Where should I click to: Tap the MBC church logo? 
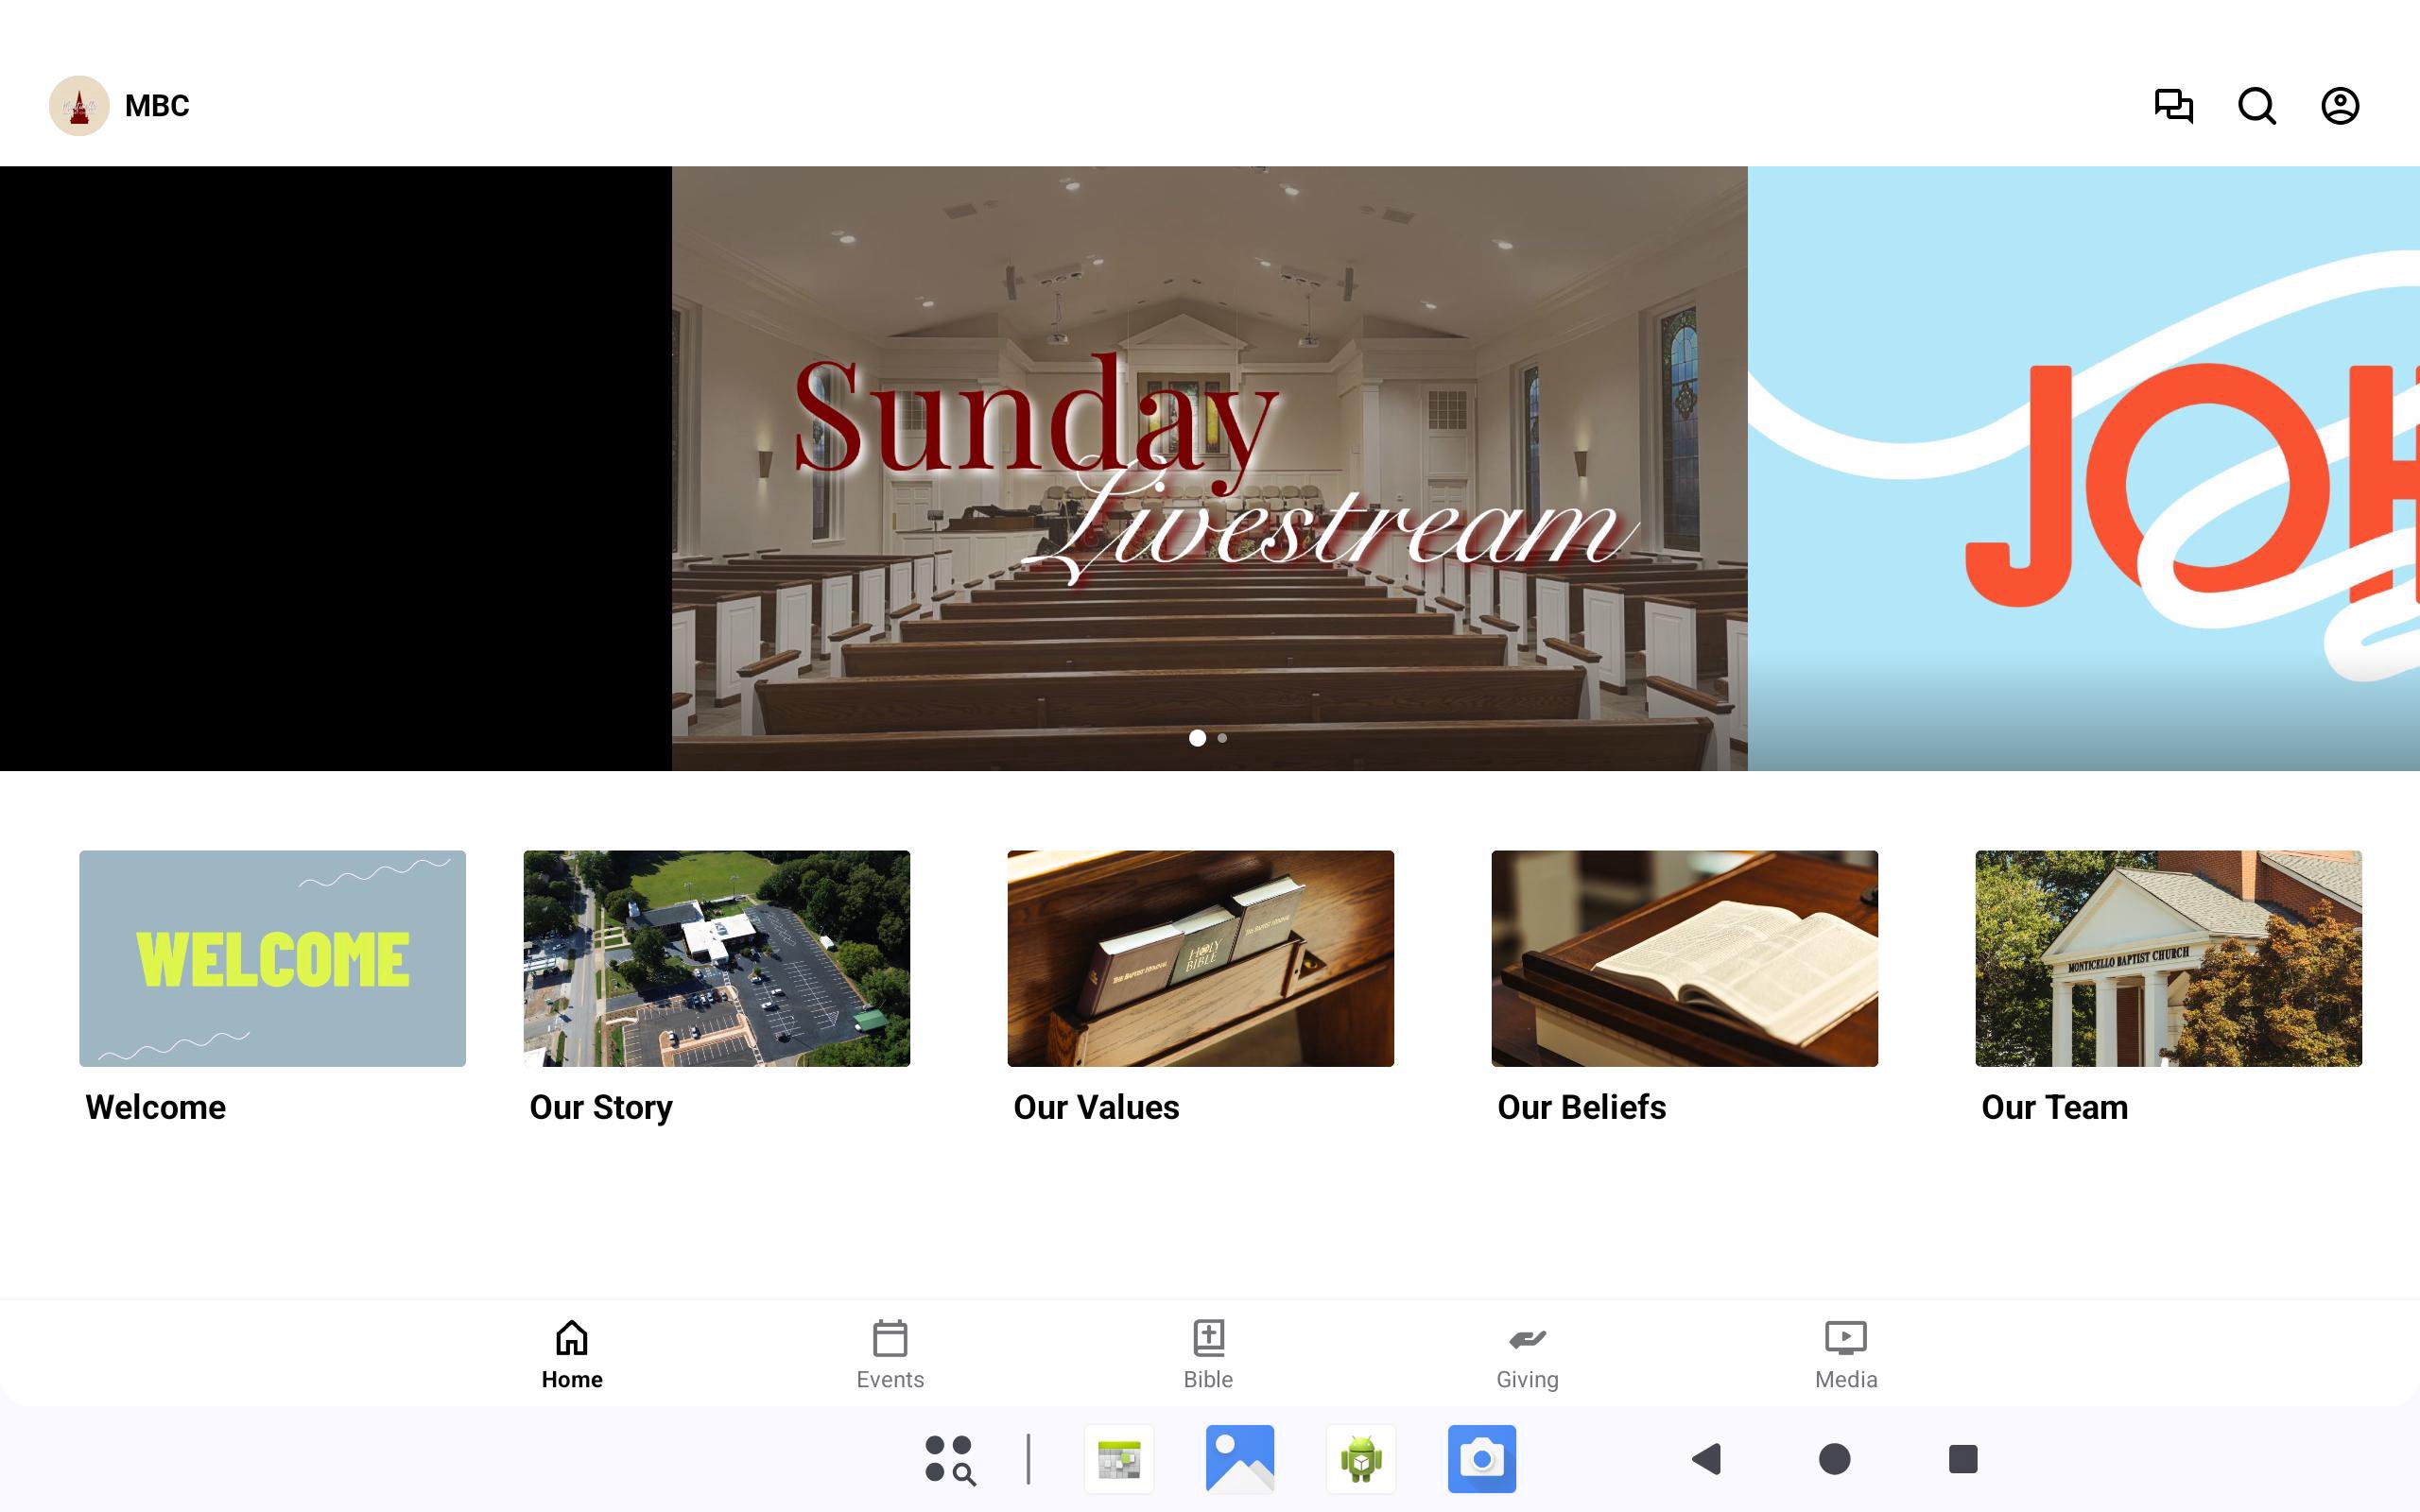(x=79, y=105)
